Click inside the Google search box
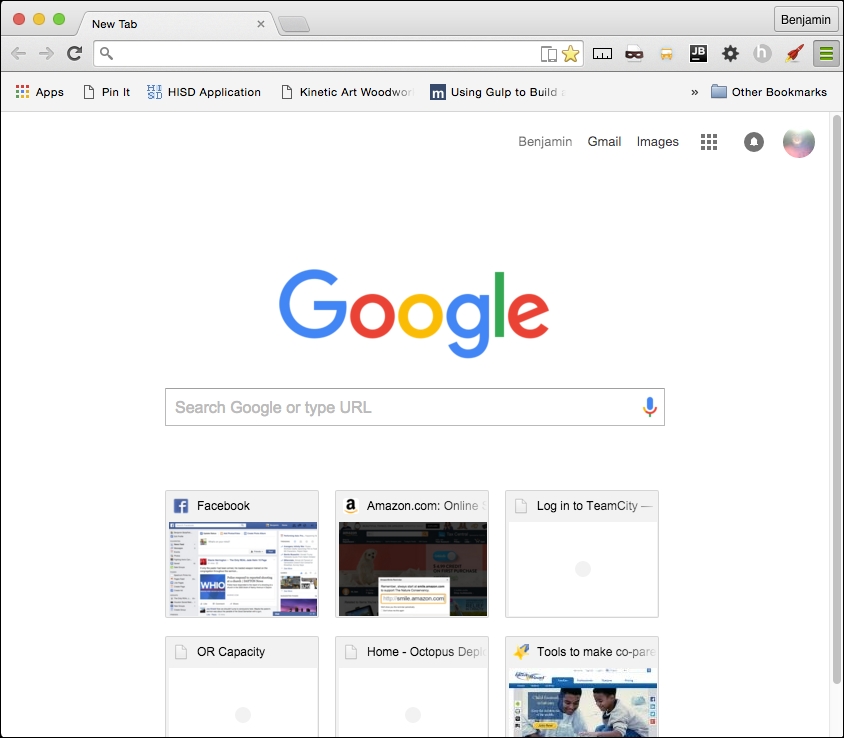The width and height of the screenshot is (844, 738). pyautogui.click(x=400, y=407)
